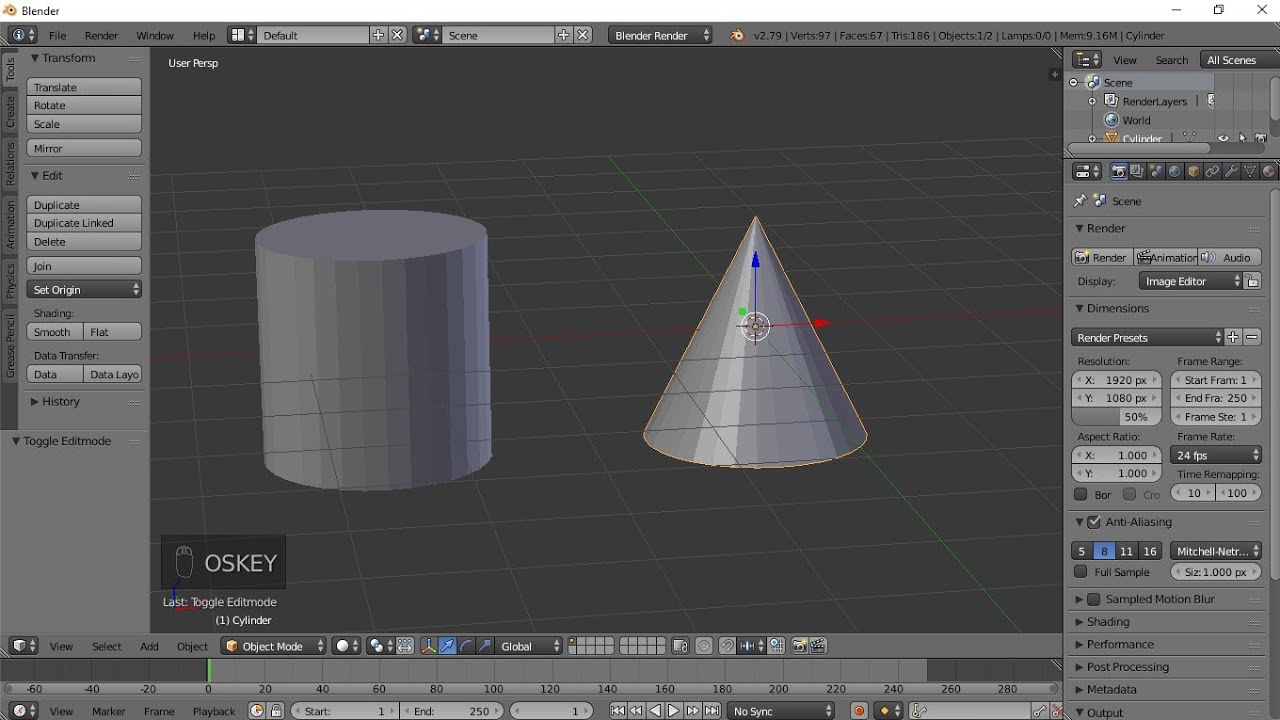Click the Smooth shading button
Screen dimensions: 1280x720
[55, 332]
